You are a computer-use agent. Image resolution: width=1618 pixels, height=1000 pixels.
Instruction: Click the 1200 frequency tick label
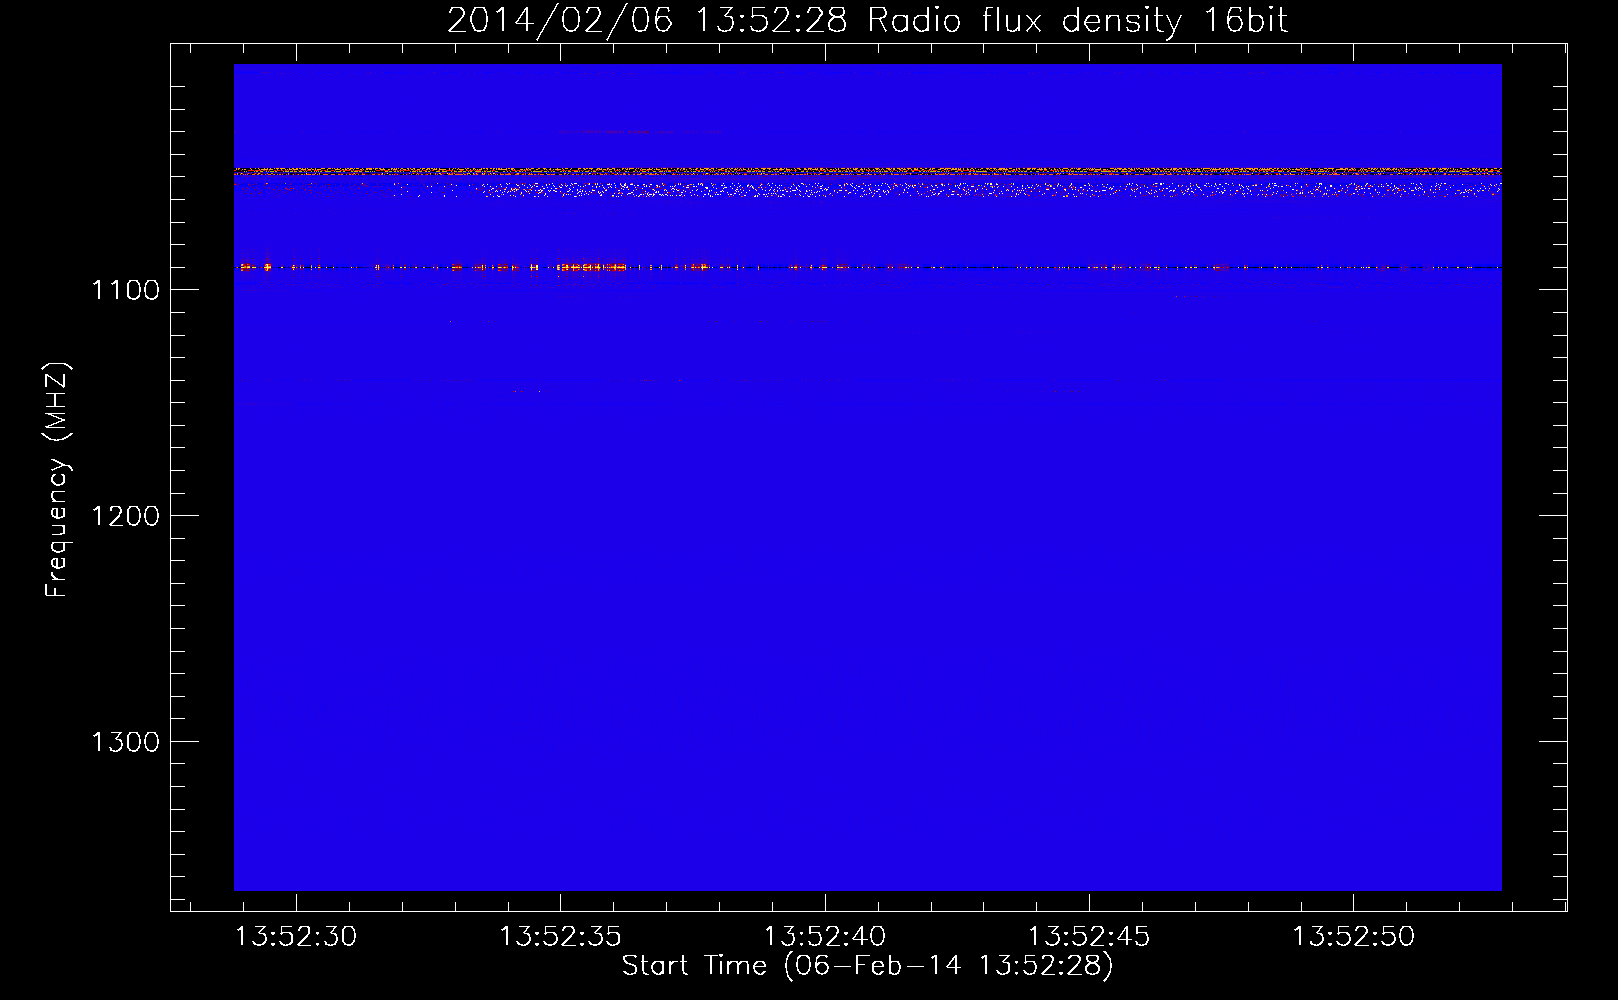(x=126, y=516)
